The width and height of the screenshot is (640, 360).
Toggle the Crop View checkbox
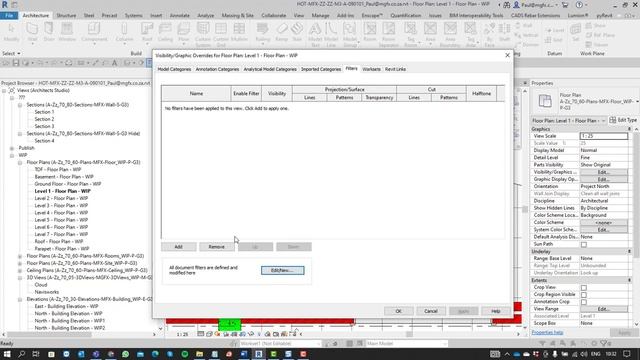[584, 288]
